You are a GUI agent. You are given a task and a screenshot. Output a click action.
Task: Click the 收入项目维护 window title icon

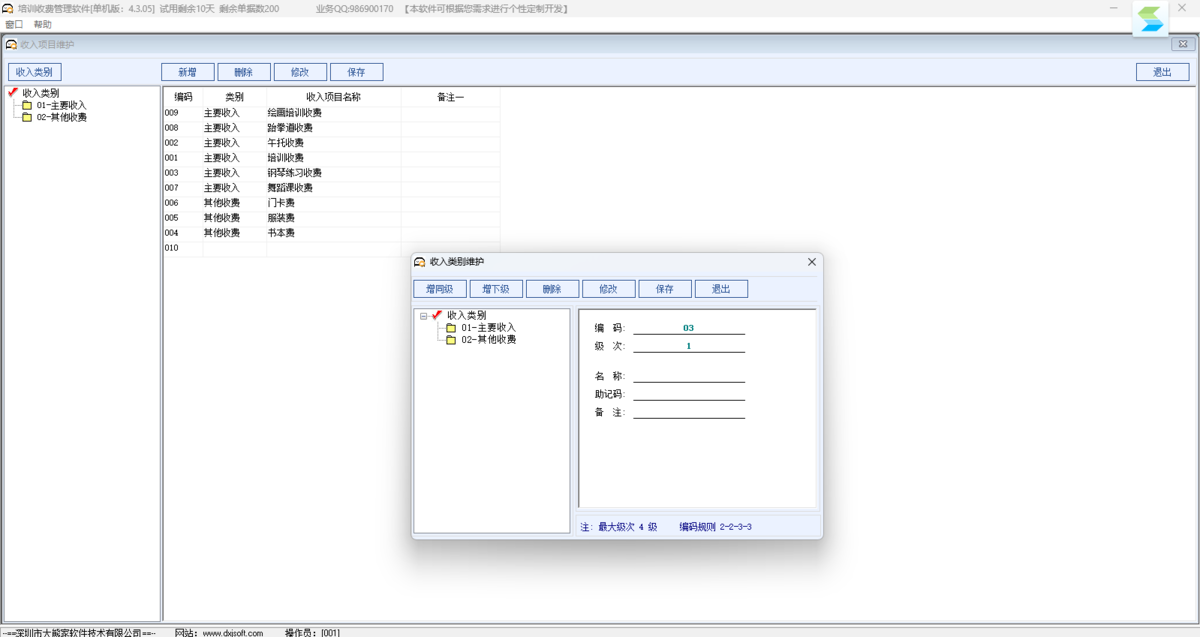coord(12,44)
